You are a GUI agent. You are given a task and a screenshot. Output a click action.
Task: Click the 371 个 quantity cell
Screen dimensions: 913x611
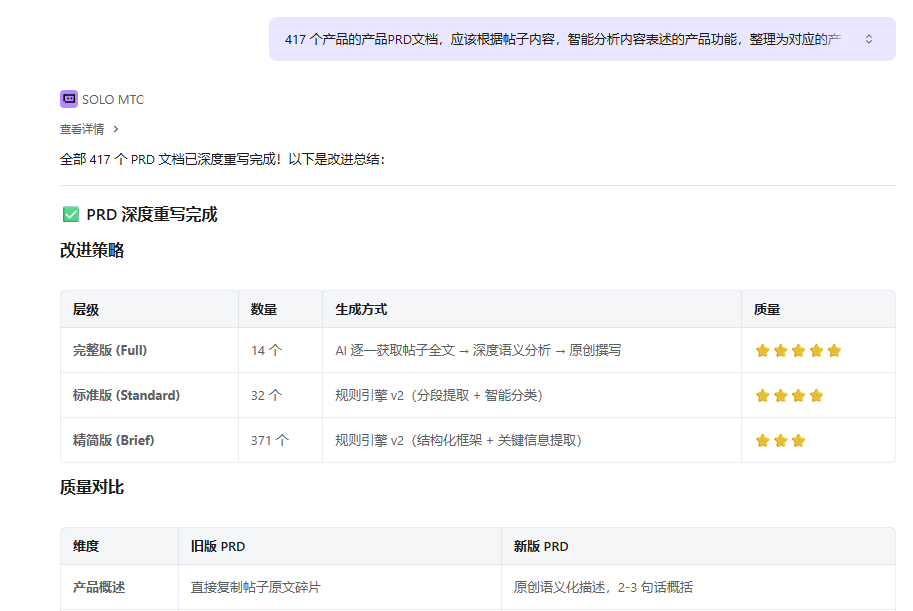point(270,440)
